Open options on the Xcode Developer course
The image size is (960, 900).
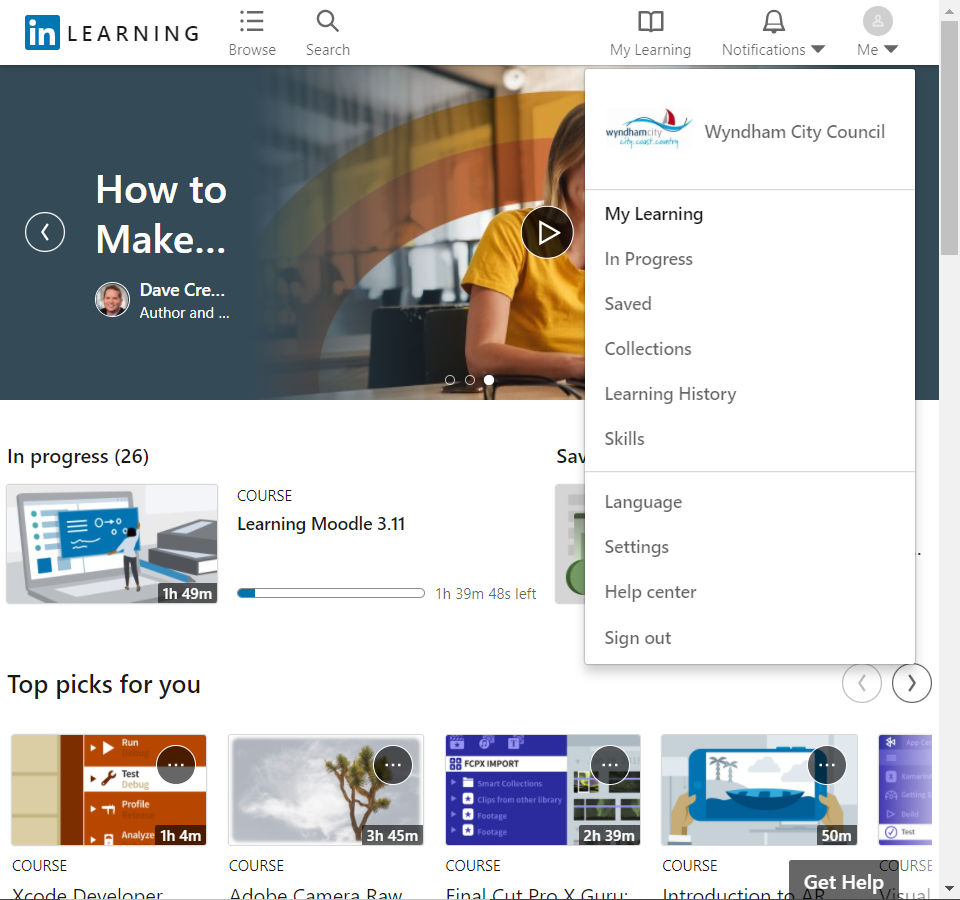point(176,764)
